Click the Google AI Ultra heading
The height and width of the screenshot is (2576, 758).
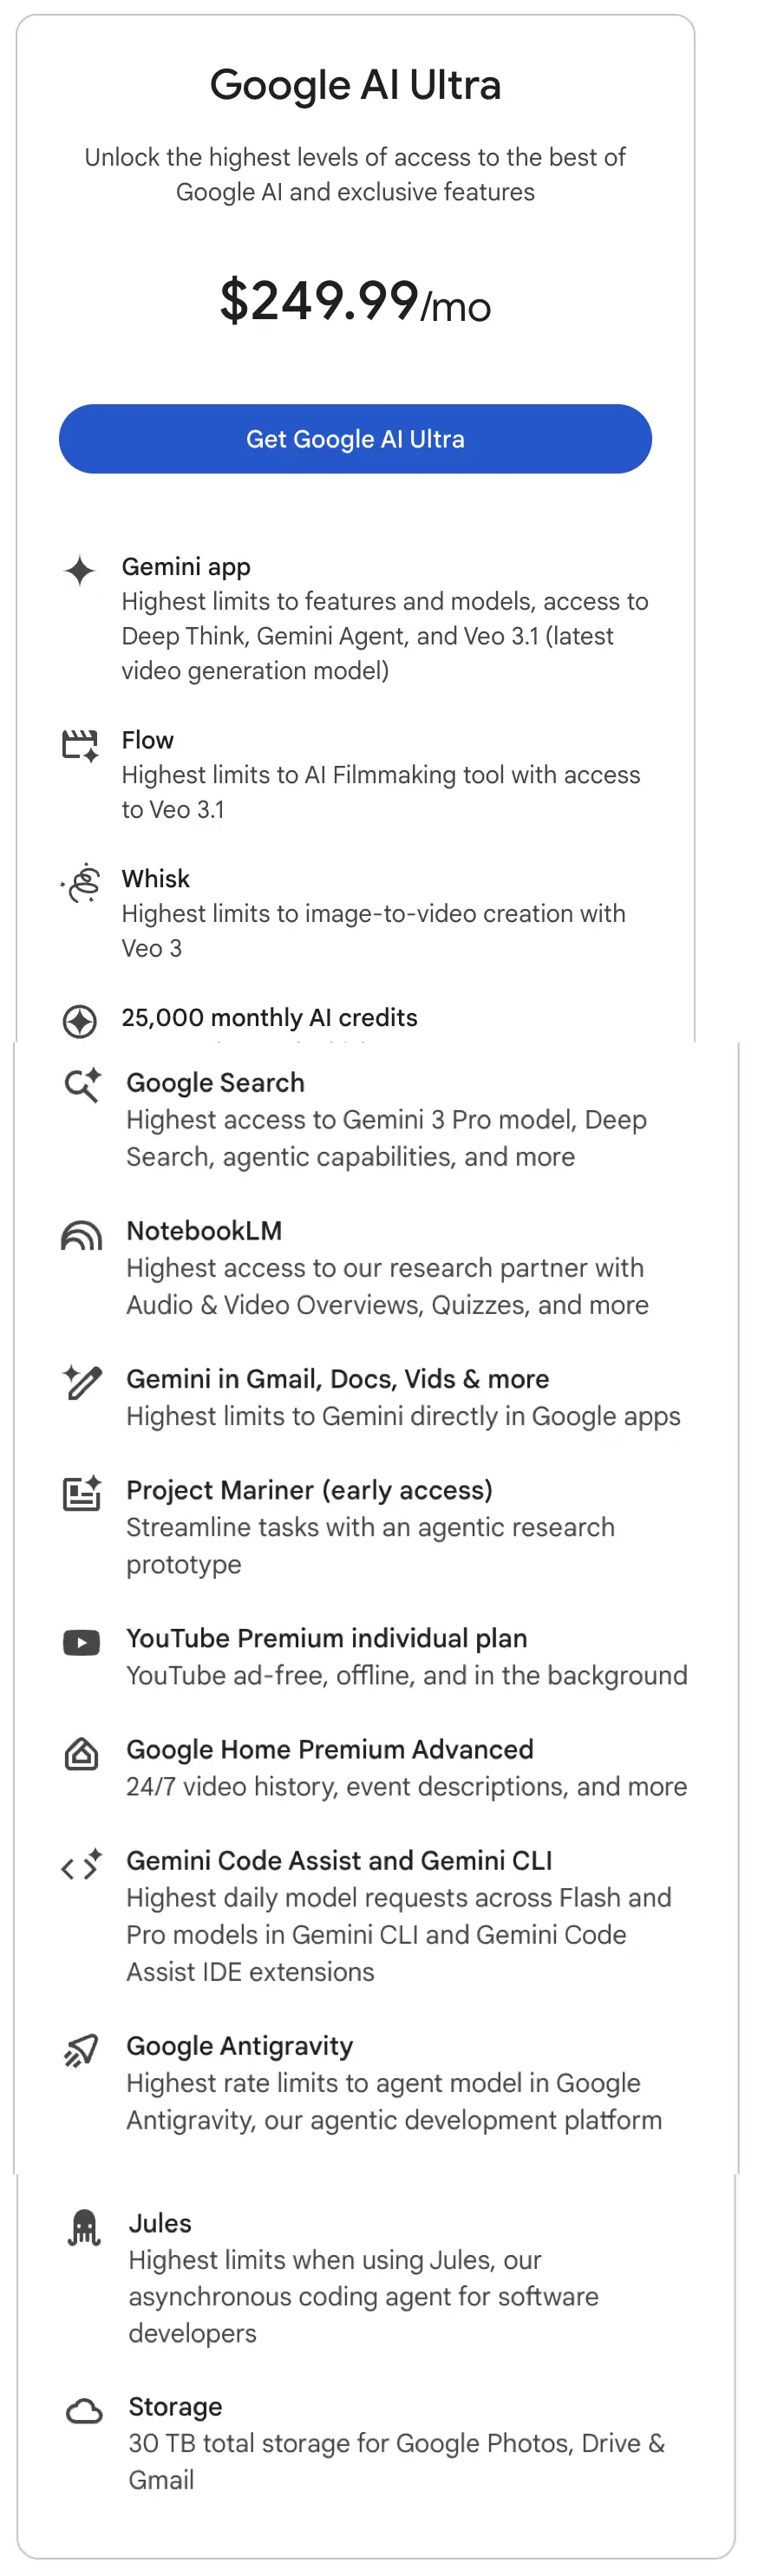point(355,85)
